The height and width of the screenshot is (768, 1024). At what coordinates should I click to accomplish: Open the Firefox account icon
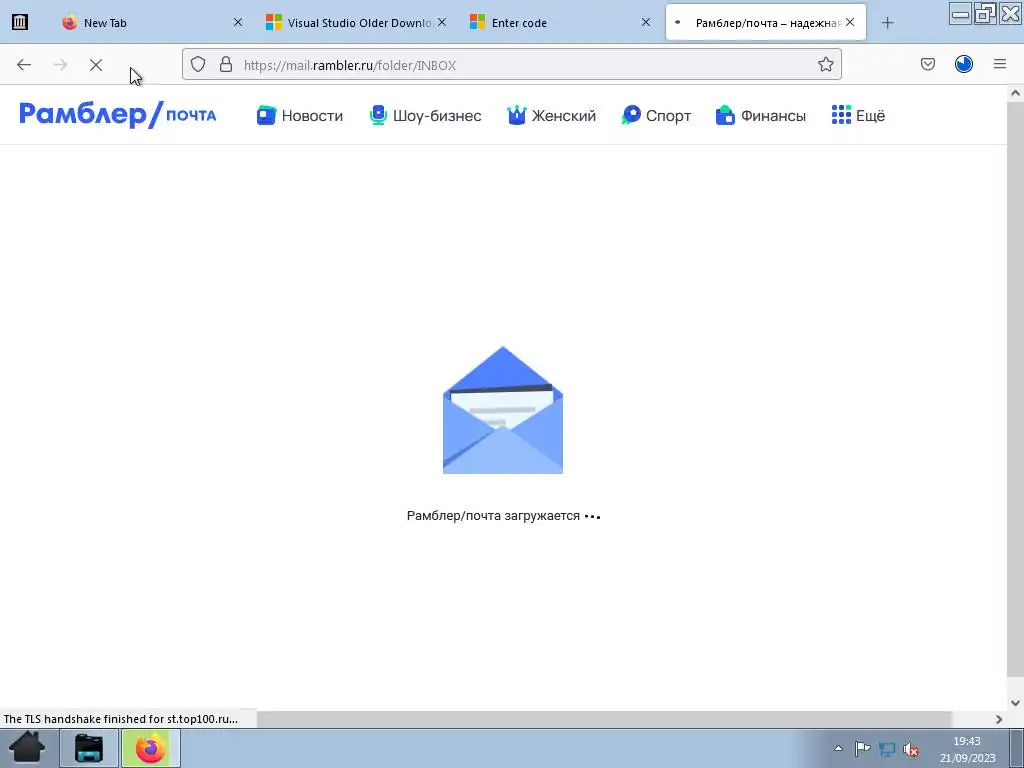[964, 64]
